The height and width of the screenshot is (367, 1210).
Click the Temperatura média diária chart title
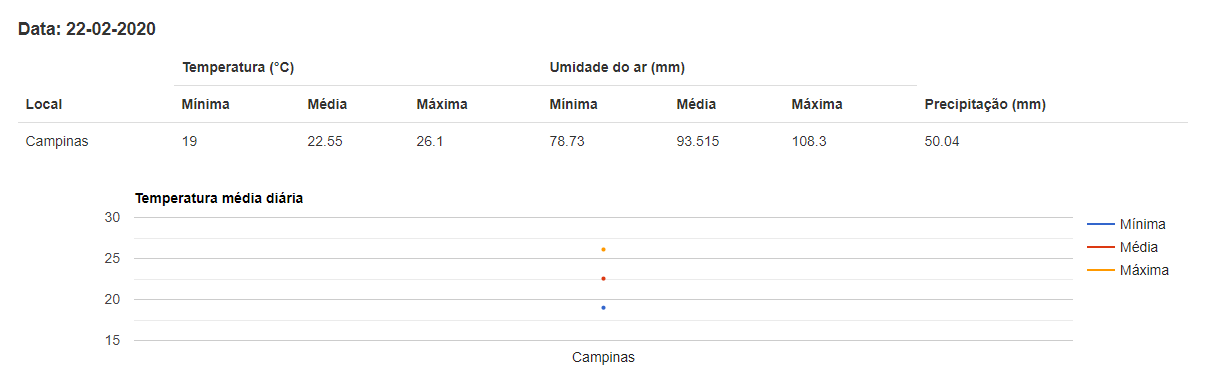219,198
